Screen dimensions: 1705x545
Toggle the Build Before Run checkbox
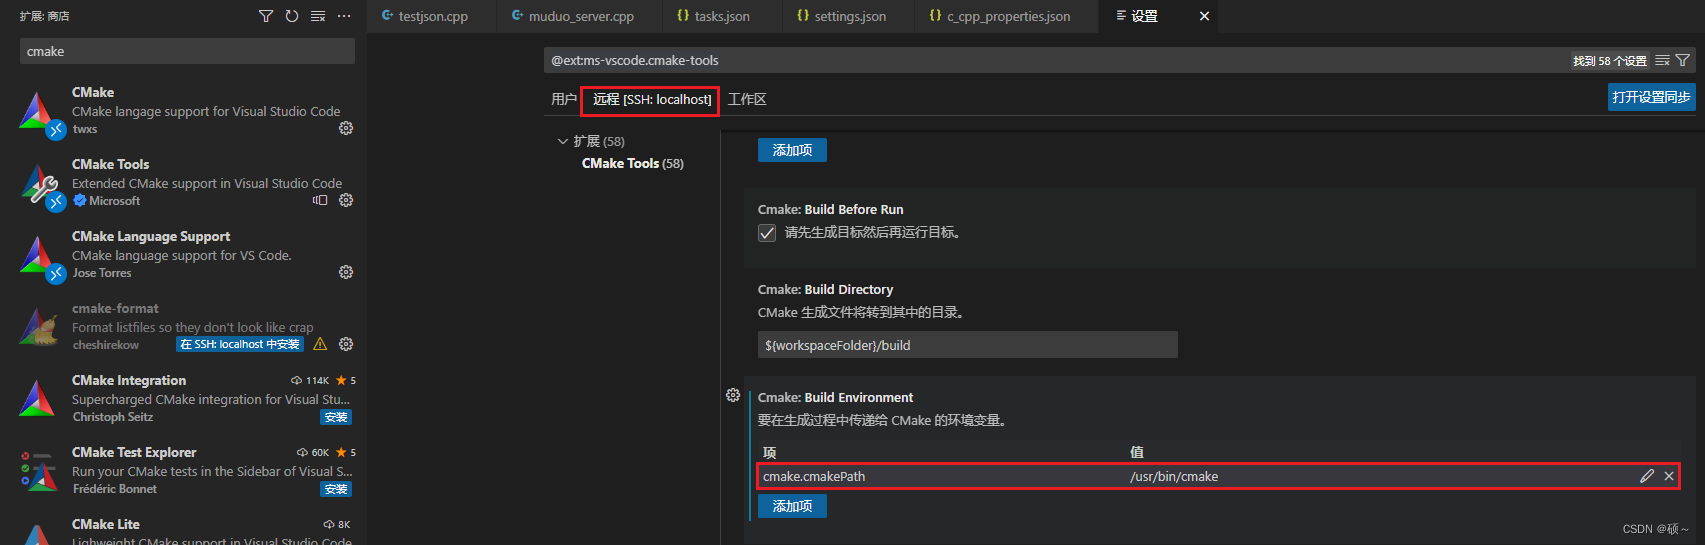pos(767,233)
